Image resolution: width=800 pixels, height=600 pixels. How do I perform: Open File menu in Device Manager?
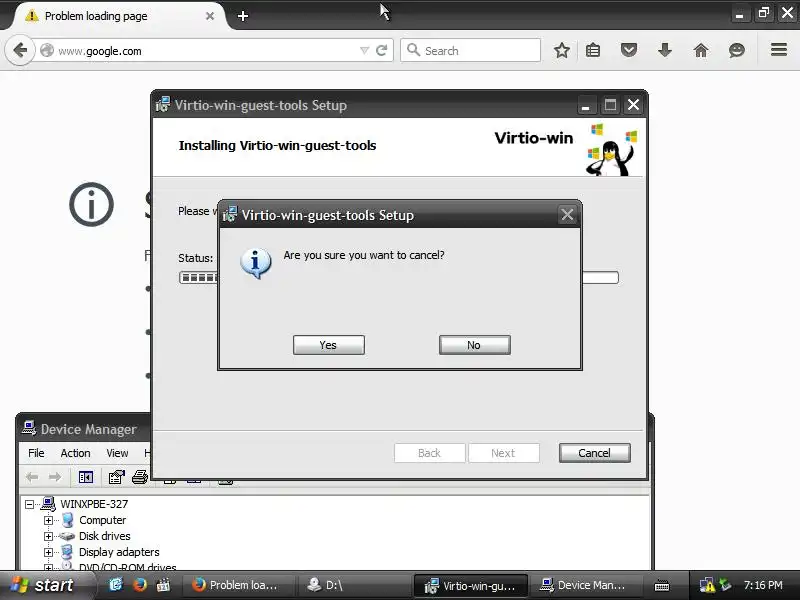click(x=36, y=453)
